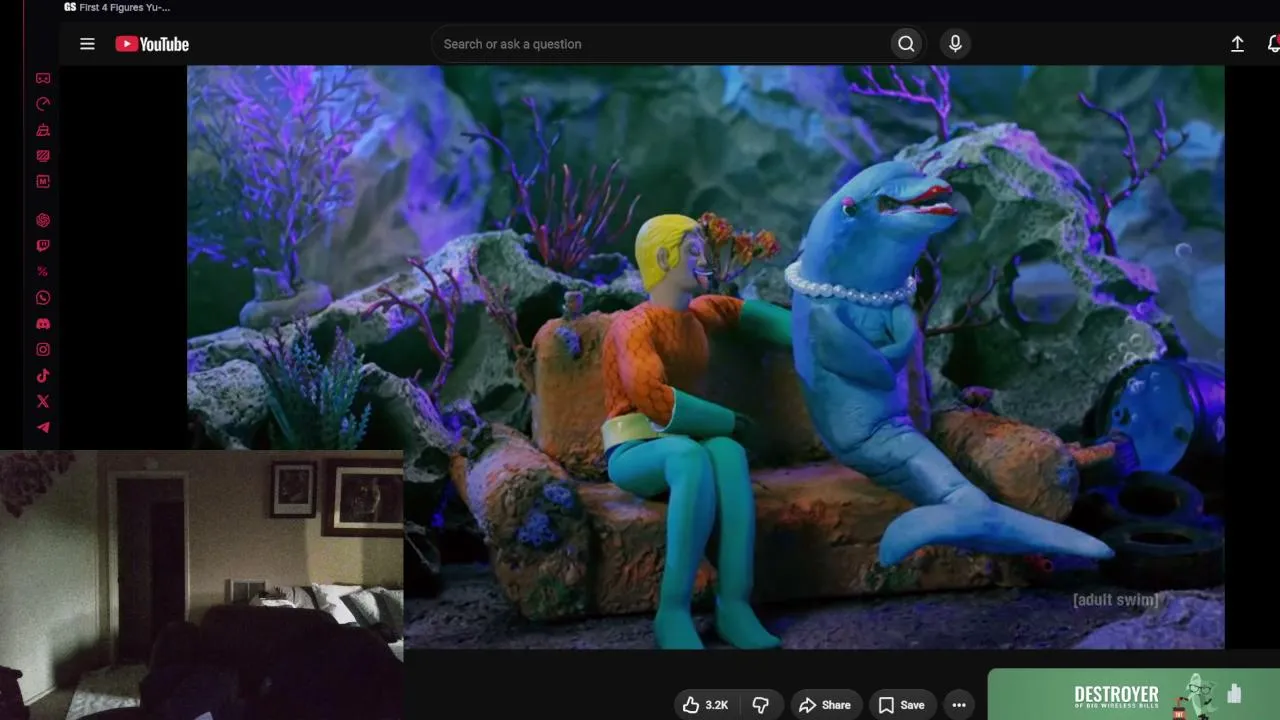The width and height of the screenshot is (1280, 720).
Task: Focus the 'Search or ask a question' field
Action: (x=661, y=44)
